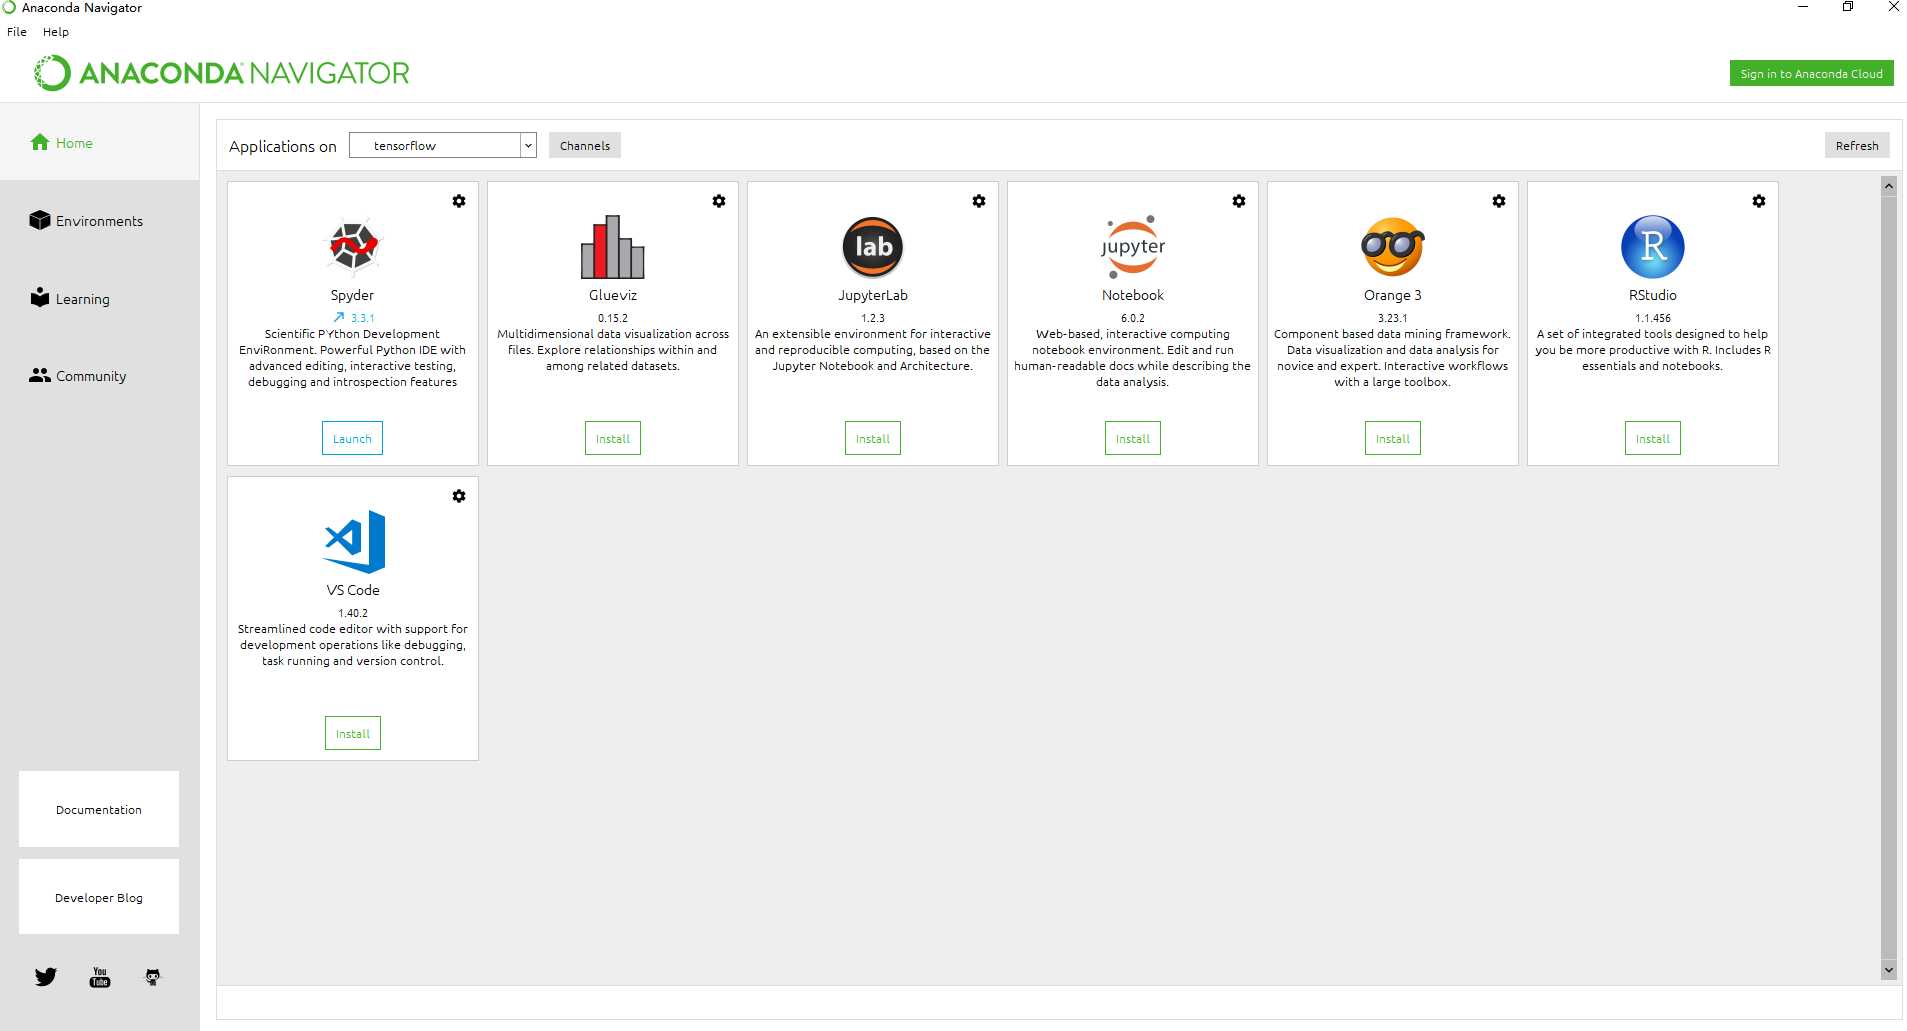Open settings gear on Spyder card

459,201
